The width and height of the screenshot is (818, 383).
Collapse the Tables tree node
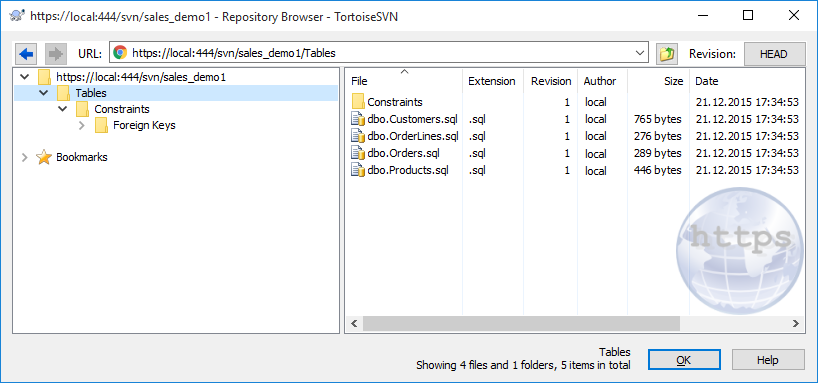[43, 93]
